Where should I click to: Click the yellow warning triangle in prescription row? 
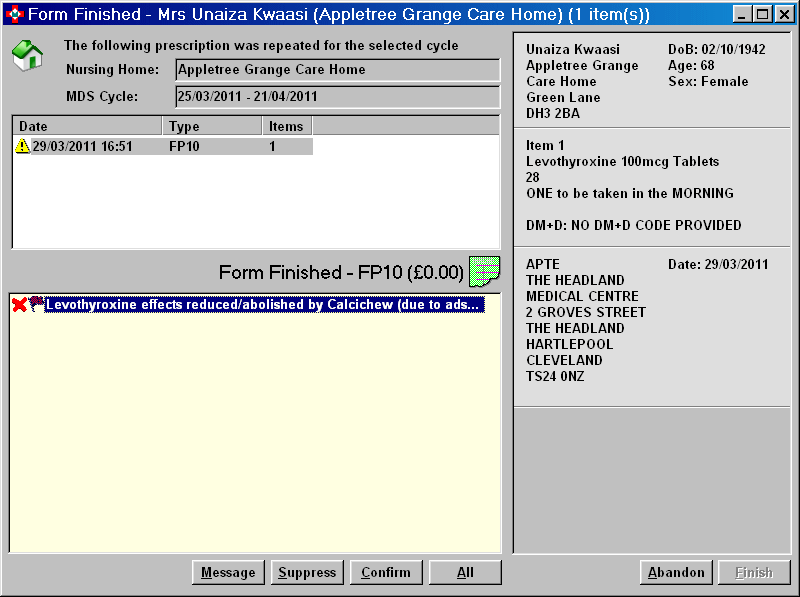(22, 146)
